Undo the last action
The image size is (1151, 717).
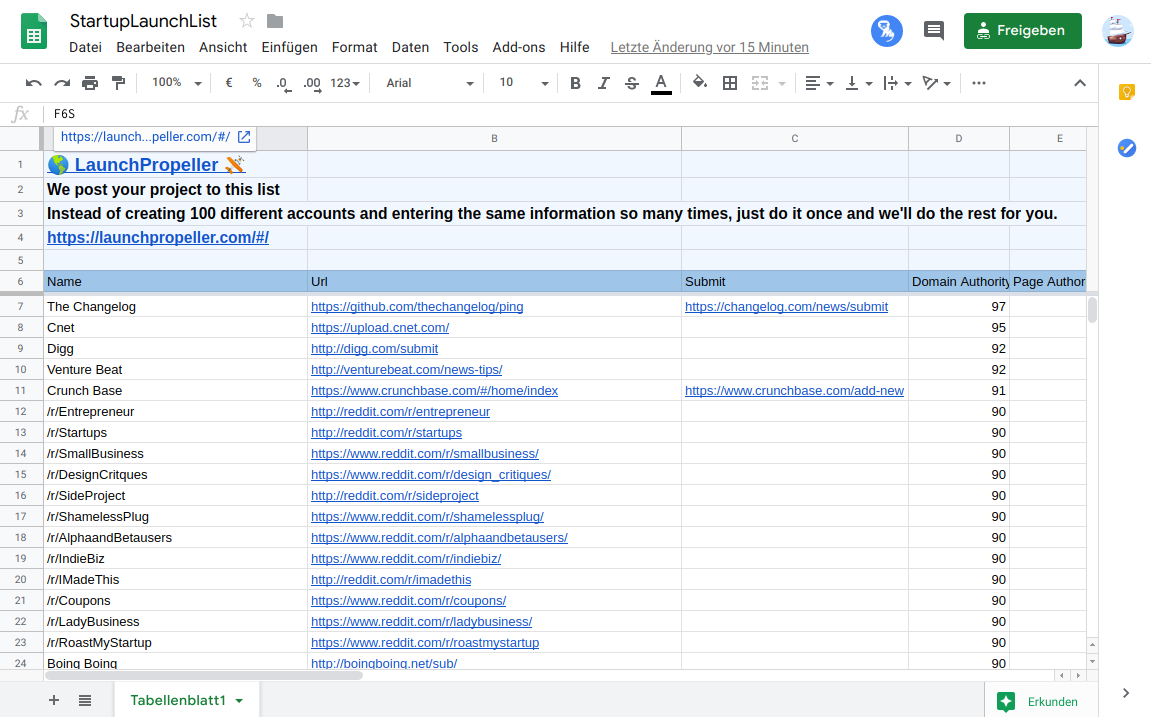tap(34, 83)
